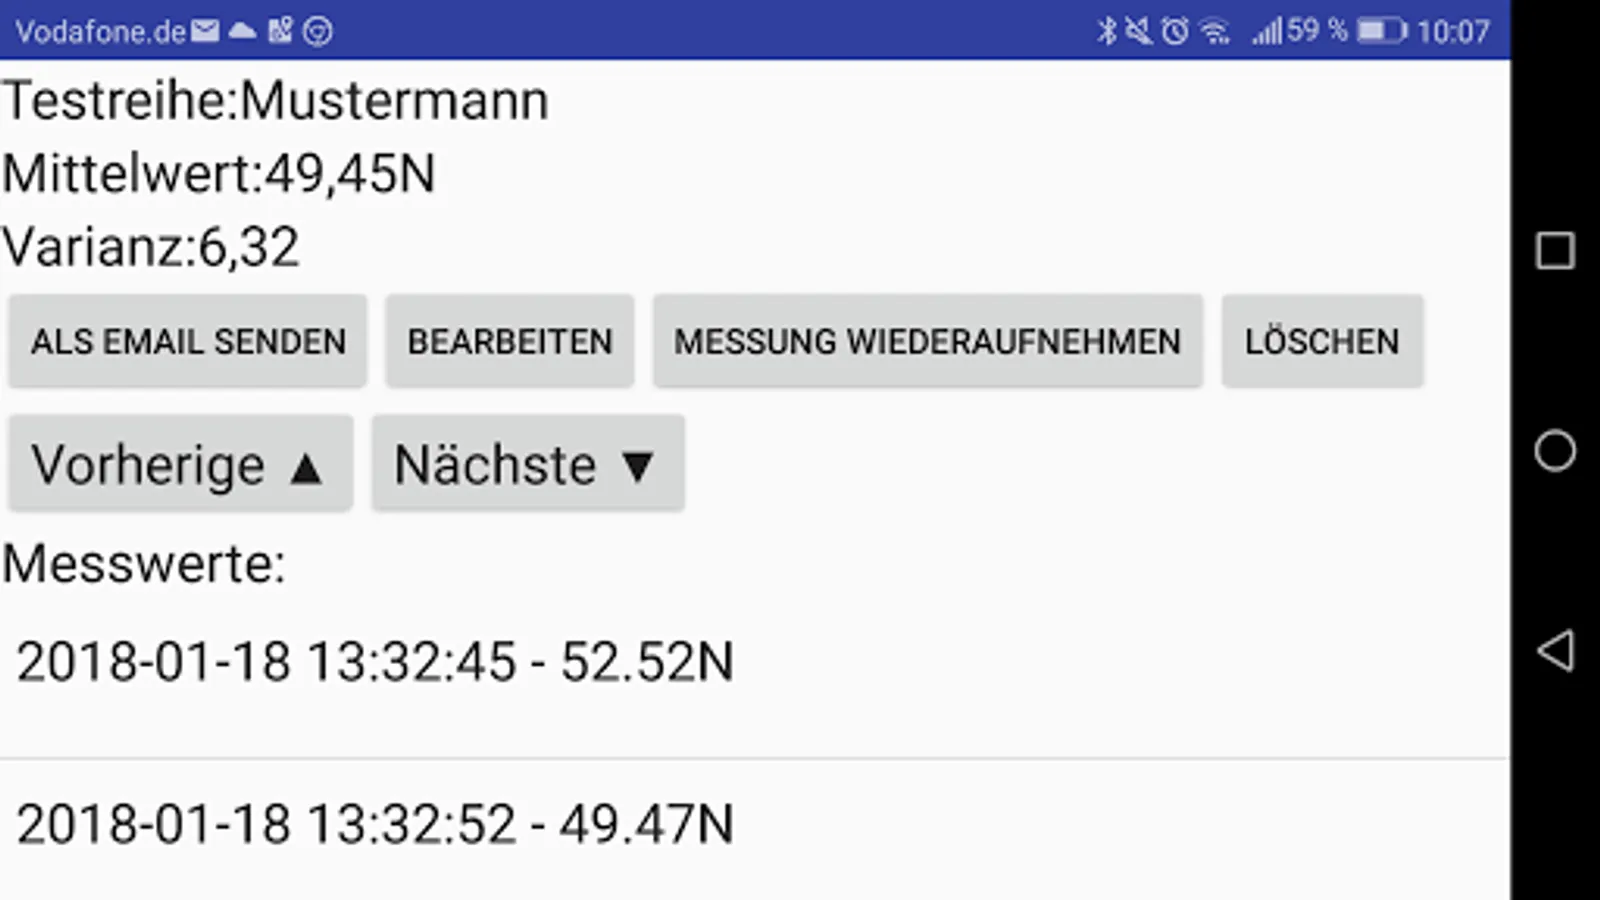Image resolution: width=1600 pixels, height=900 pixels.
Task: Edit the series using BEARBEITEN
Action: coord(510,341)
